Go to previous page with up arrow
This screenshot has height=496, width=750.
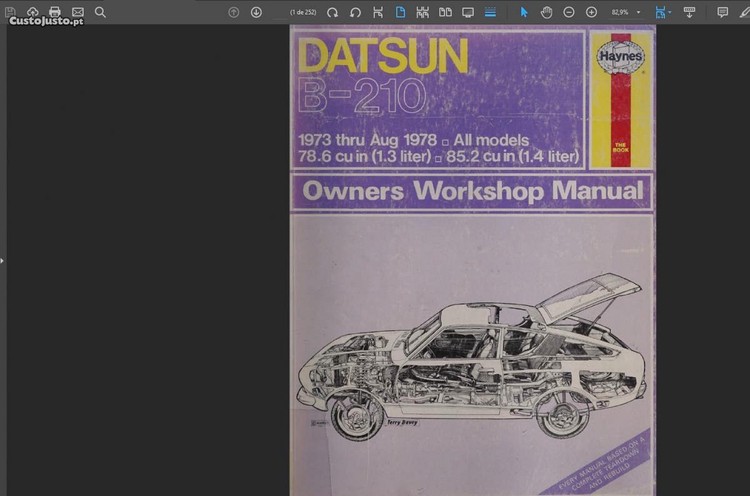(x=234, y=12)
